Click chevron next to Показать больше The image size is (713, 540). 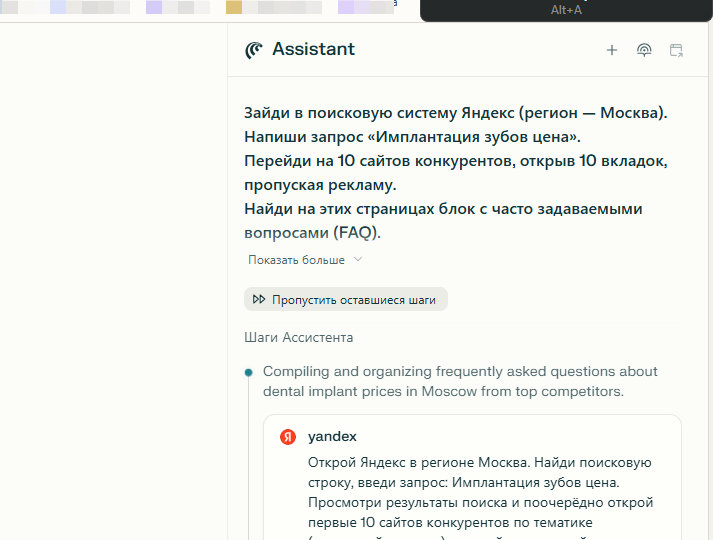pos(358,259)
